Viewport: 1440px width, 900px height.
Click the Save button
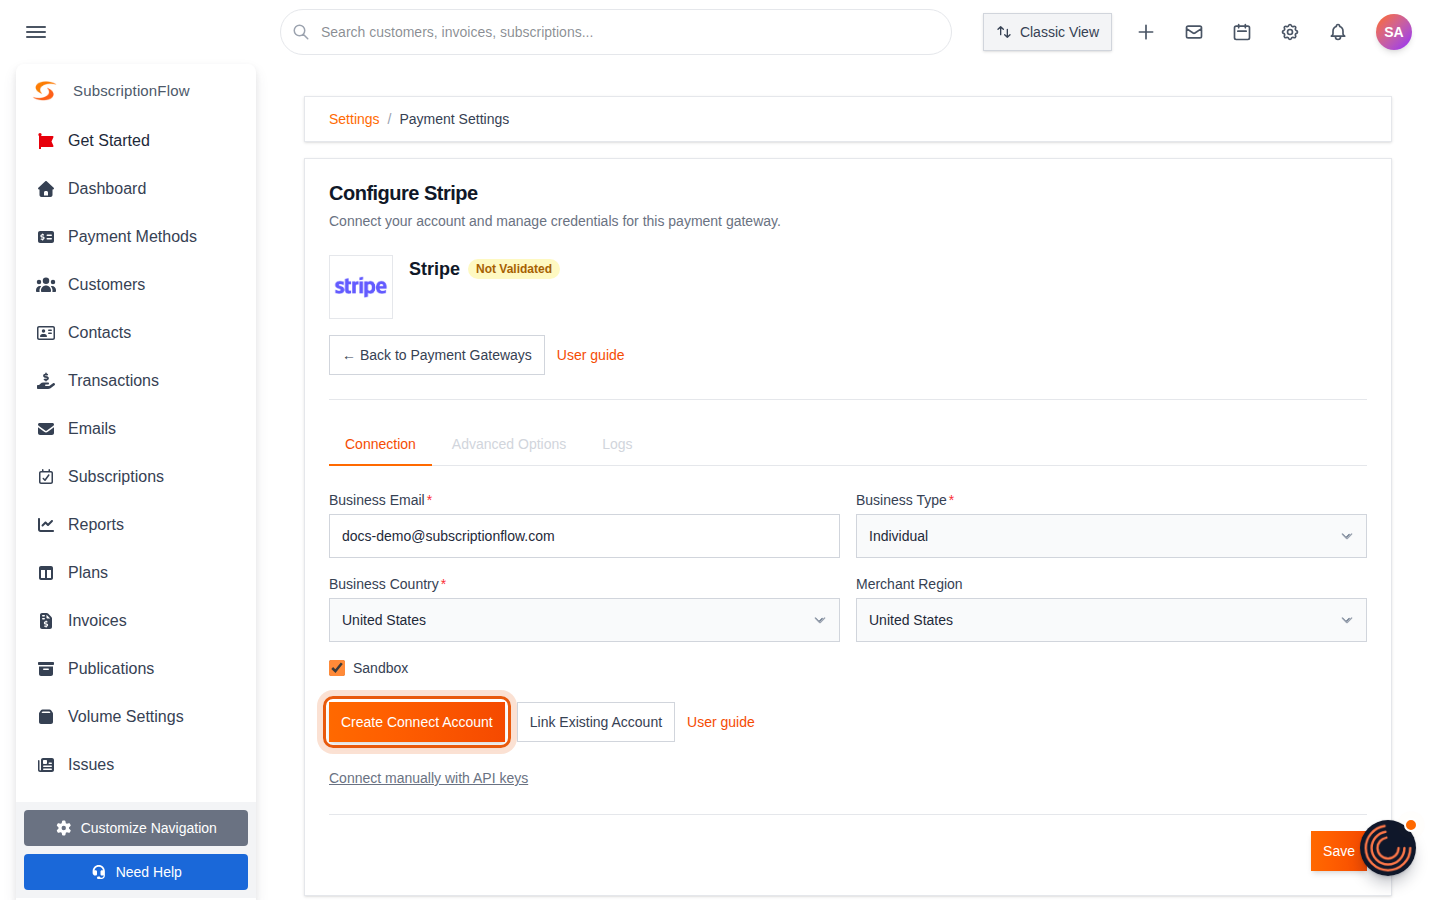tap(1338, 851)
